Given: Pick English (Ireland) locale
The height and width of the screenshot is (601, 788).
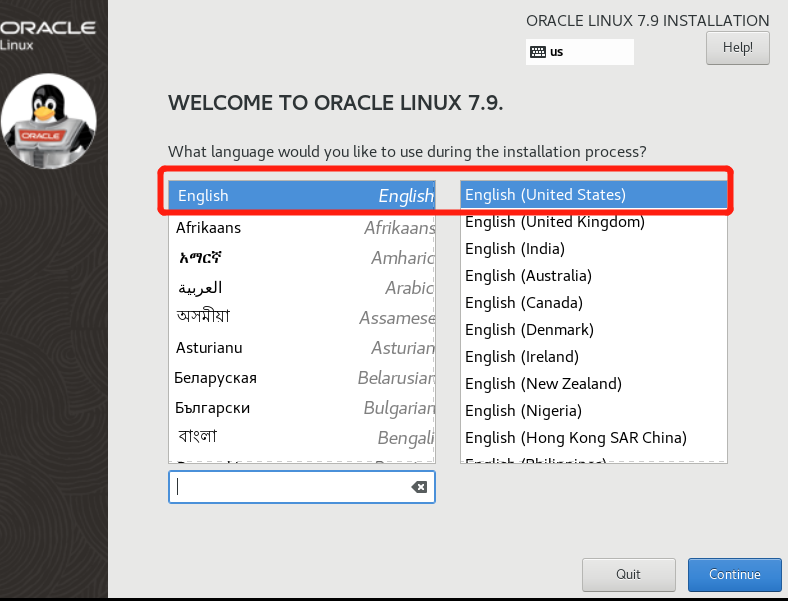Looking at the screenshot, I should (x=594, y=357).
